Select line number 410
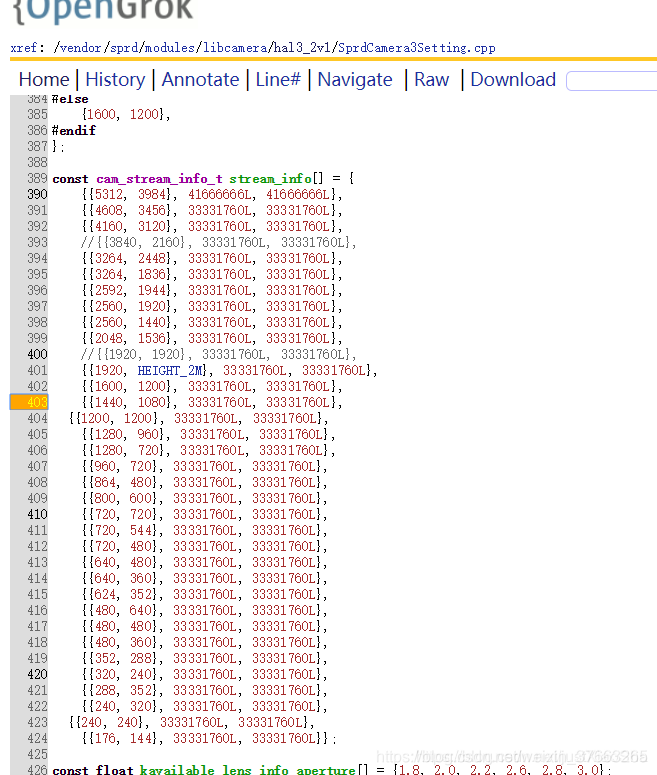The height and width of the screenshot is (775, 657). (x=37, y=515)
